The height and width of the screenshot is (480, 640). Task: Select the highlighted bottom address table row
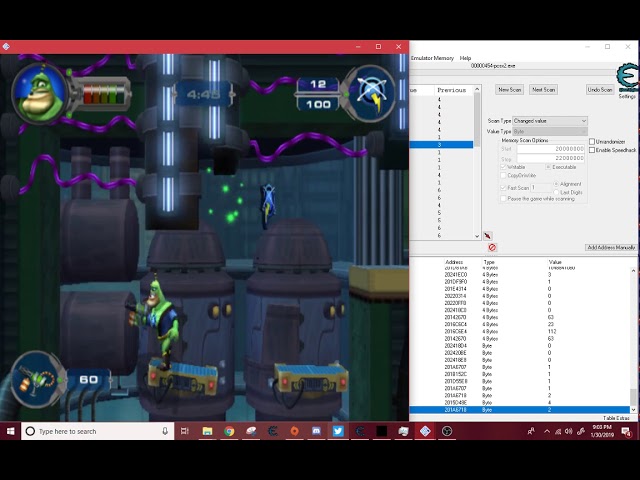(519, 409)
